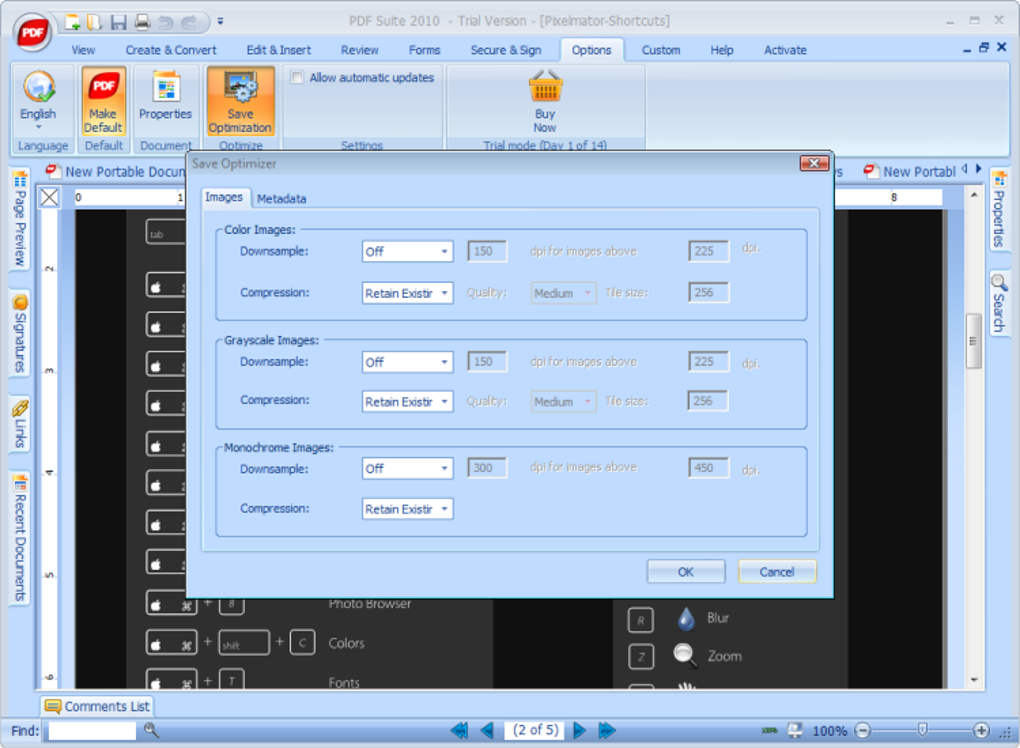
Task: Go to the Review ribbon tab
Action: tap(360, 50)
